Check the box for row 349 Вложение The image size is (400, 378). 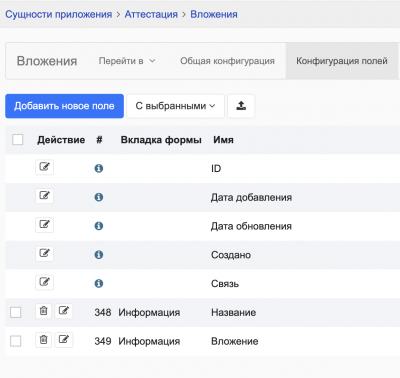point(16,341)
